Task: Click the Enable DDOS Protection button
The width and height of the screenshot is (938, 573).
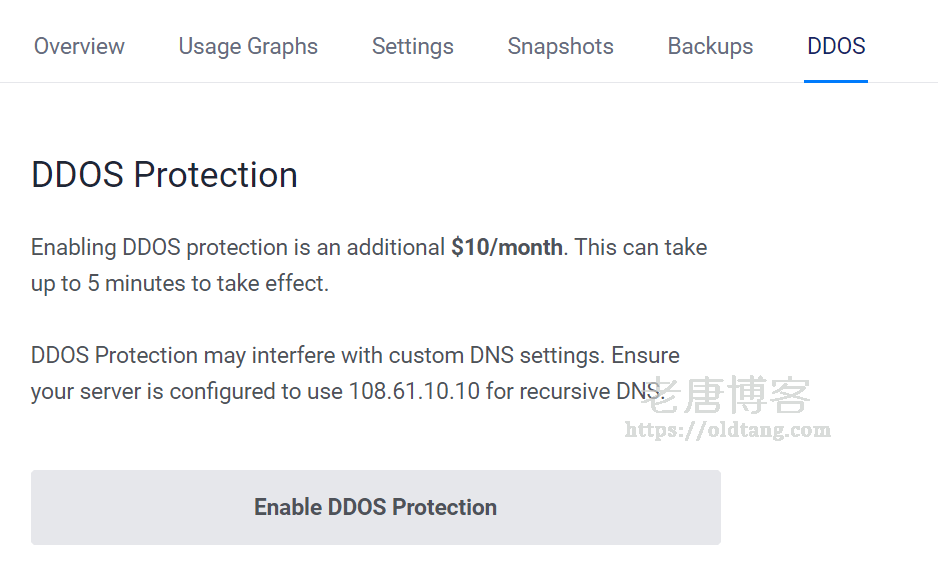Action: pyautogui.click(x=376, y=507)
